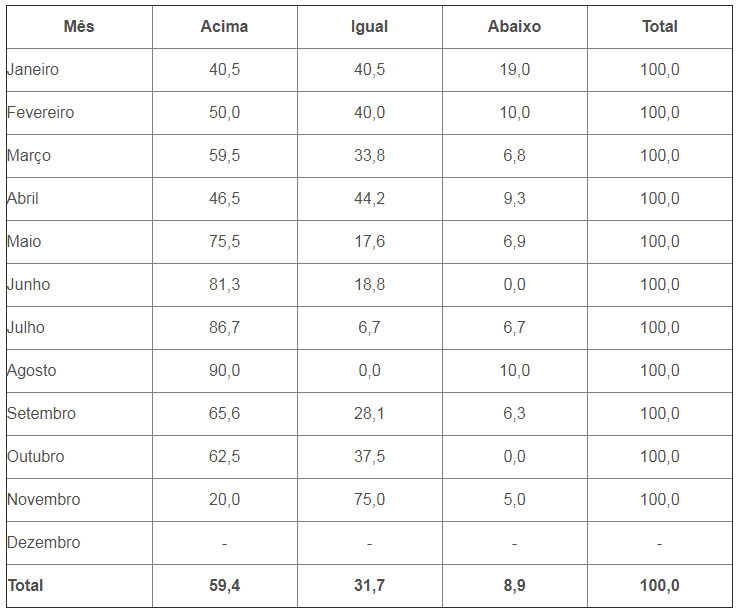Select the total Abaixo value 8,9
The width and height of the screenshot is (740, 616).
pyautogui.click(x=514, y=585)
